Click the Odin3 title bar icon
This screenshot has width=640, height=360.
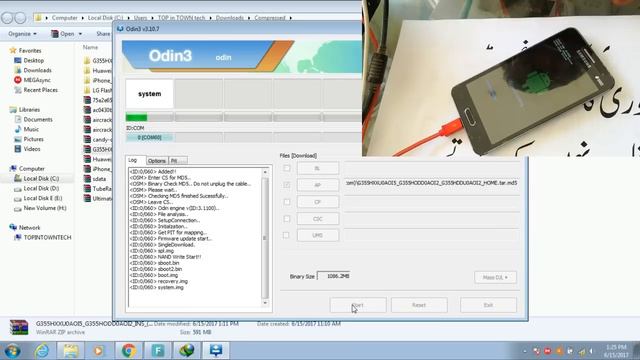point(120,29)
